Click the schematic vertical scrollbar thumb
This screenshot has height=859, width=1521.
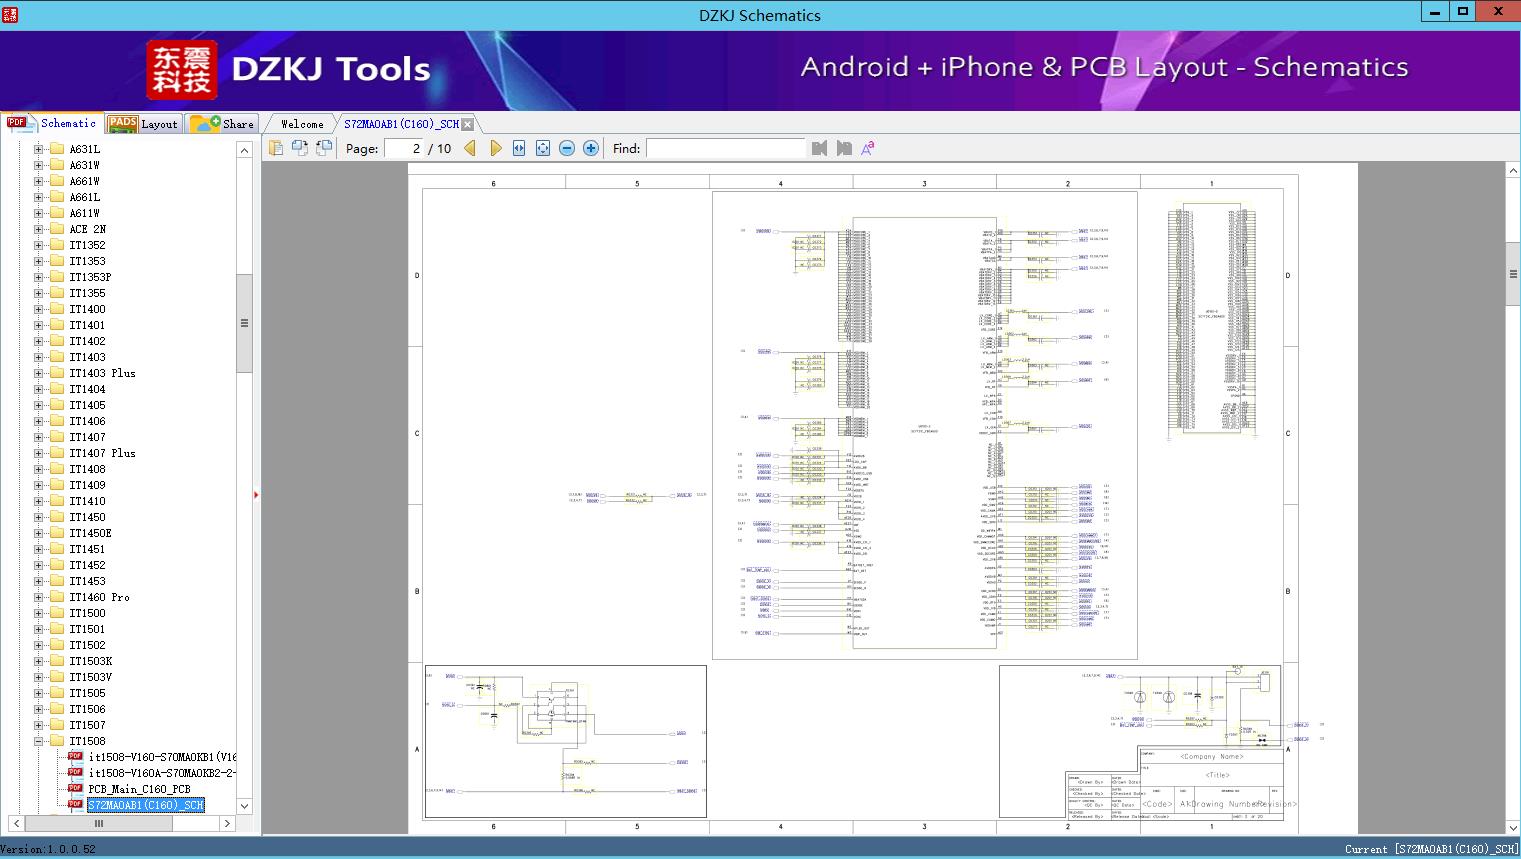pyautogui.click(x=1513, y=274)
